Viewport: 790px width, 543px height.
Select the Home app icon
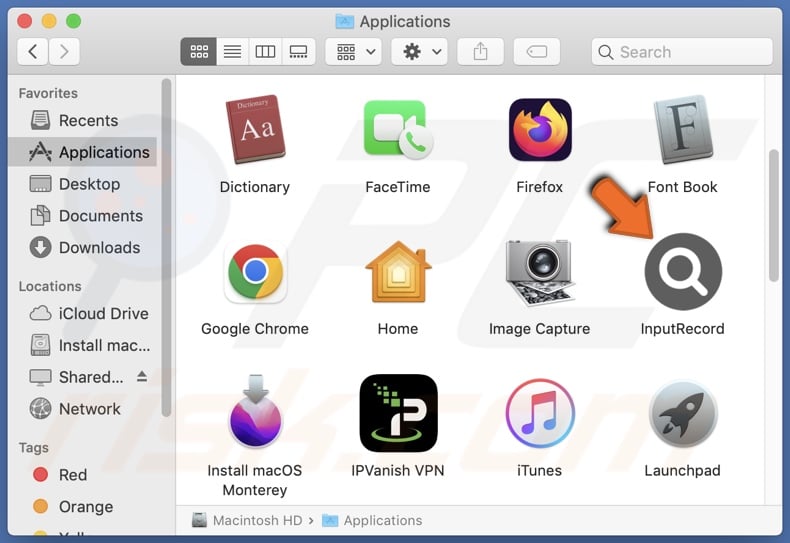(398, 272)
